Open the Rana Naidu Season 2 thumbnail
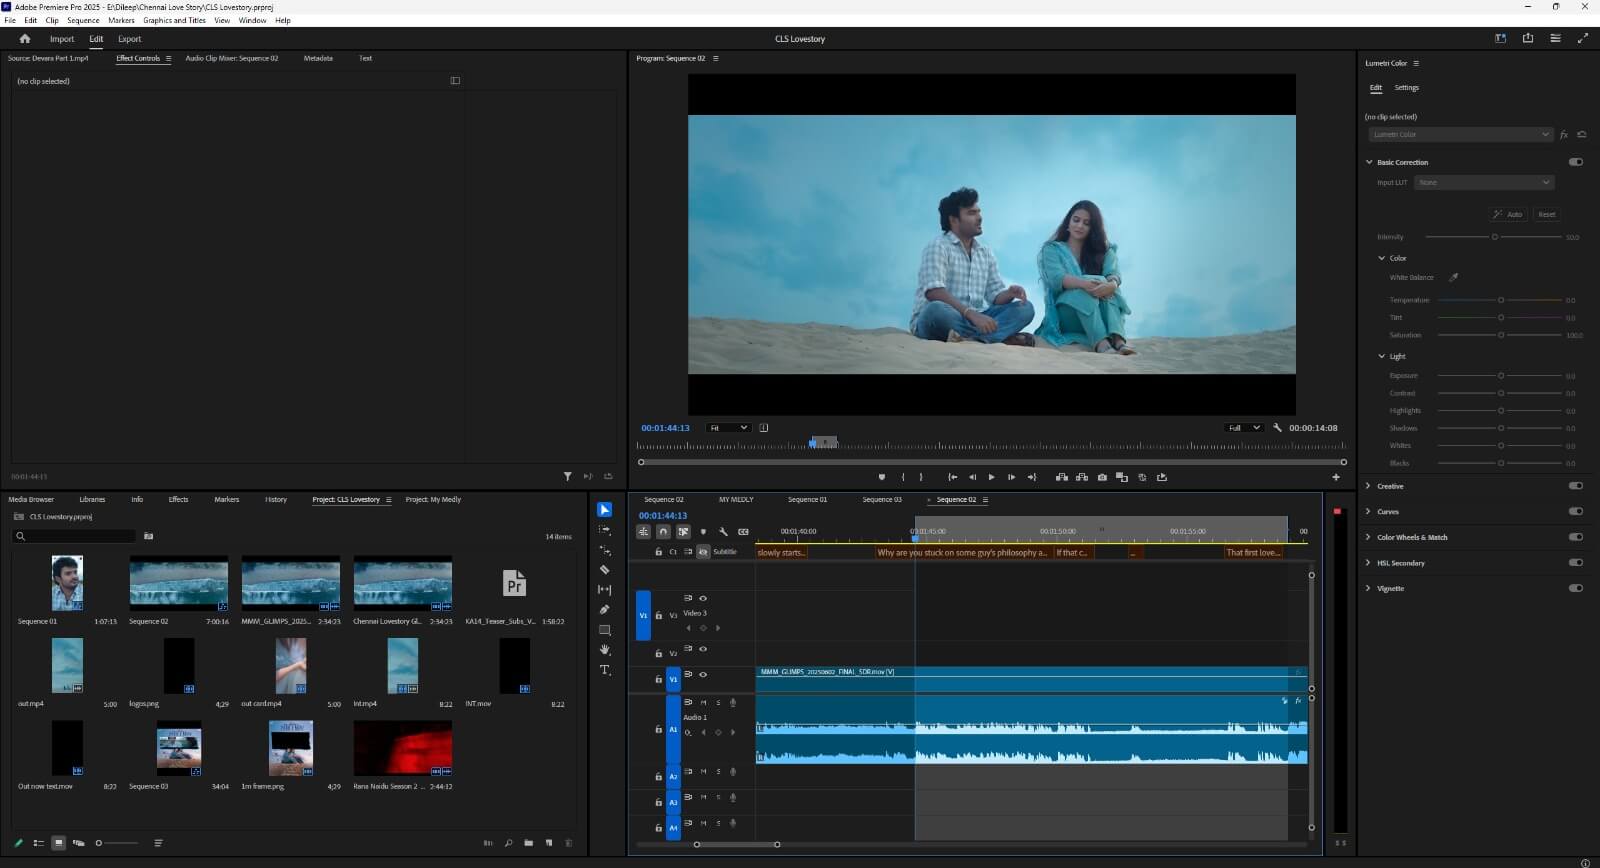The height and width of the screenshot is (868, 1600). (x=402, y=749)
